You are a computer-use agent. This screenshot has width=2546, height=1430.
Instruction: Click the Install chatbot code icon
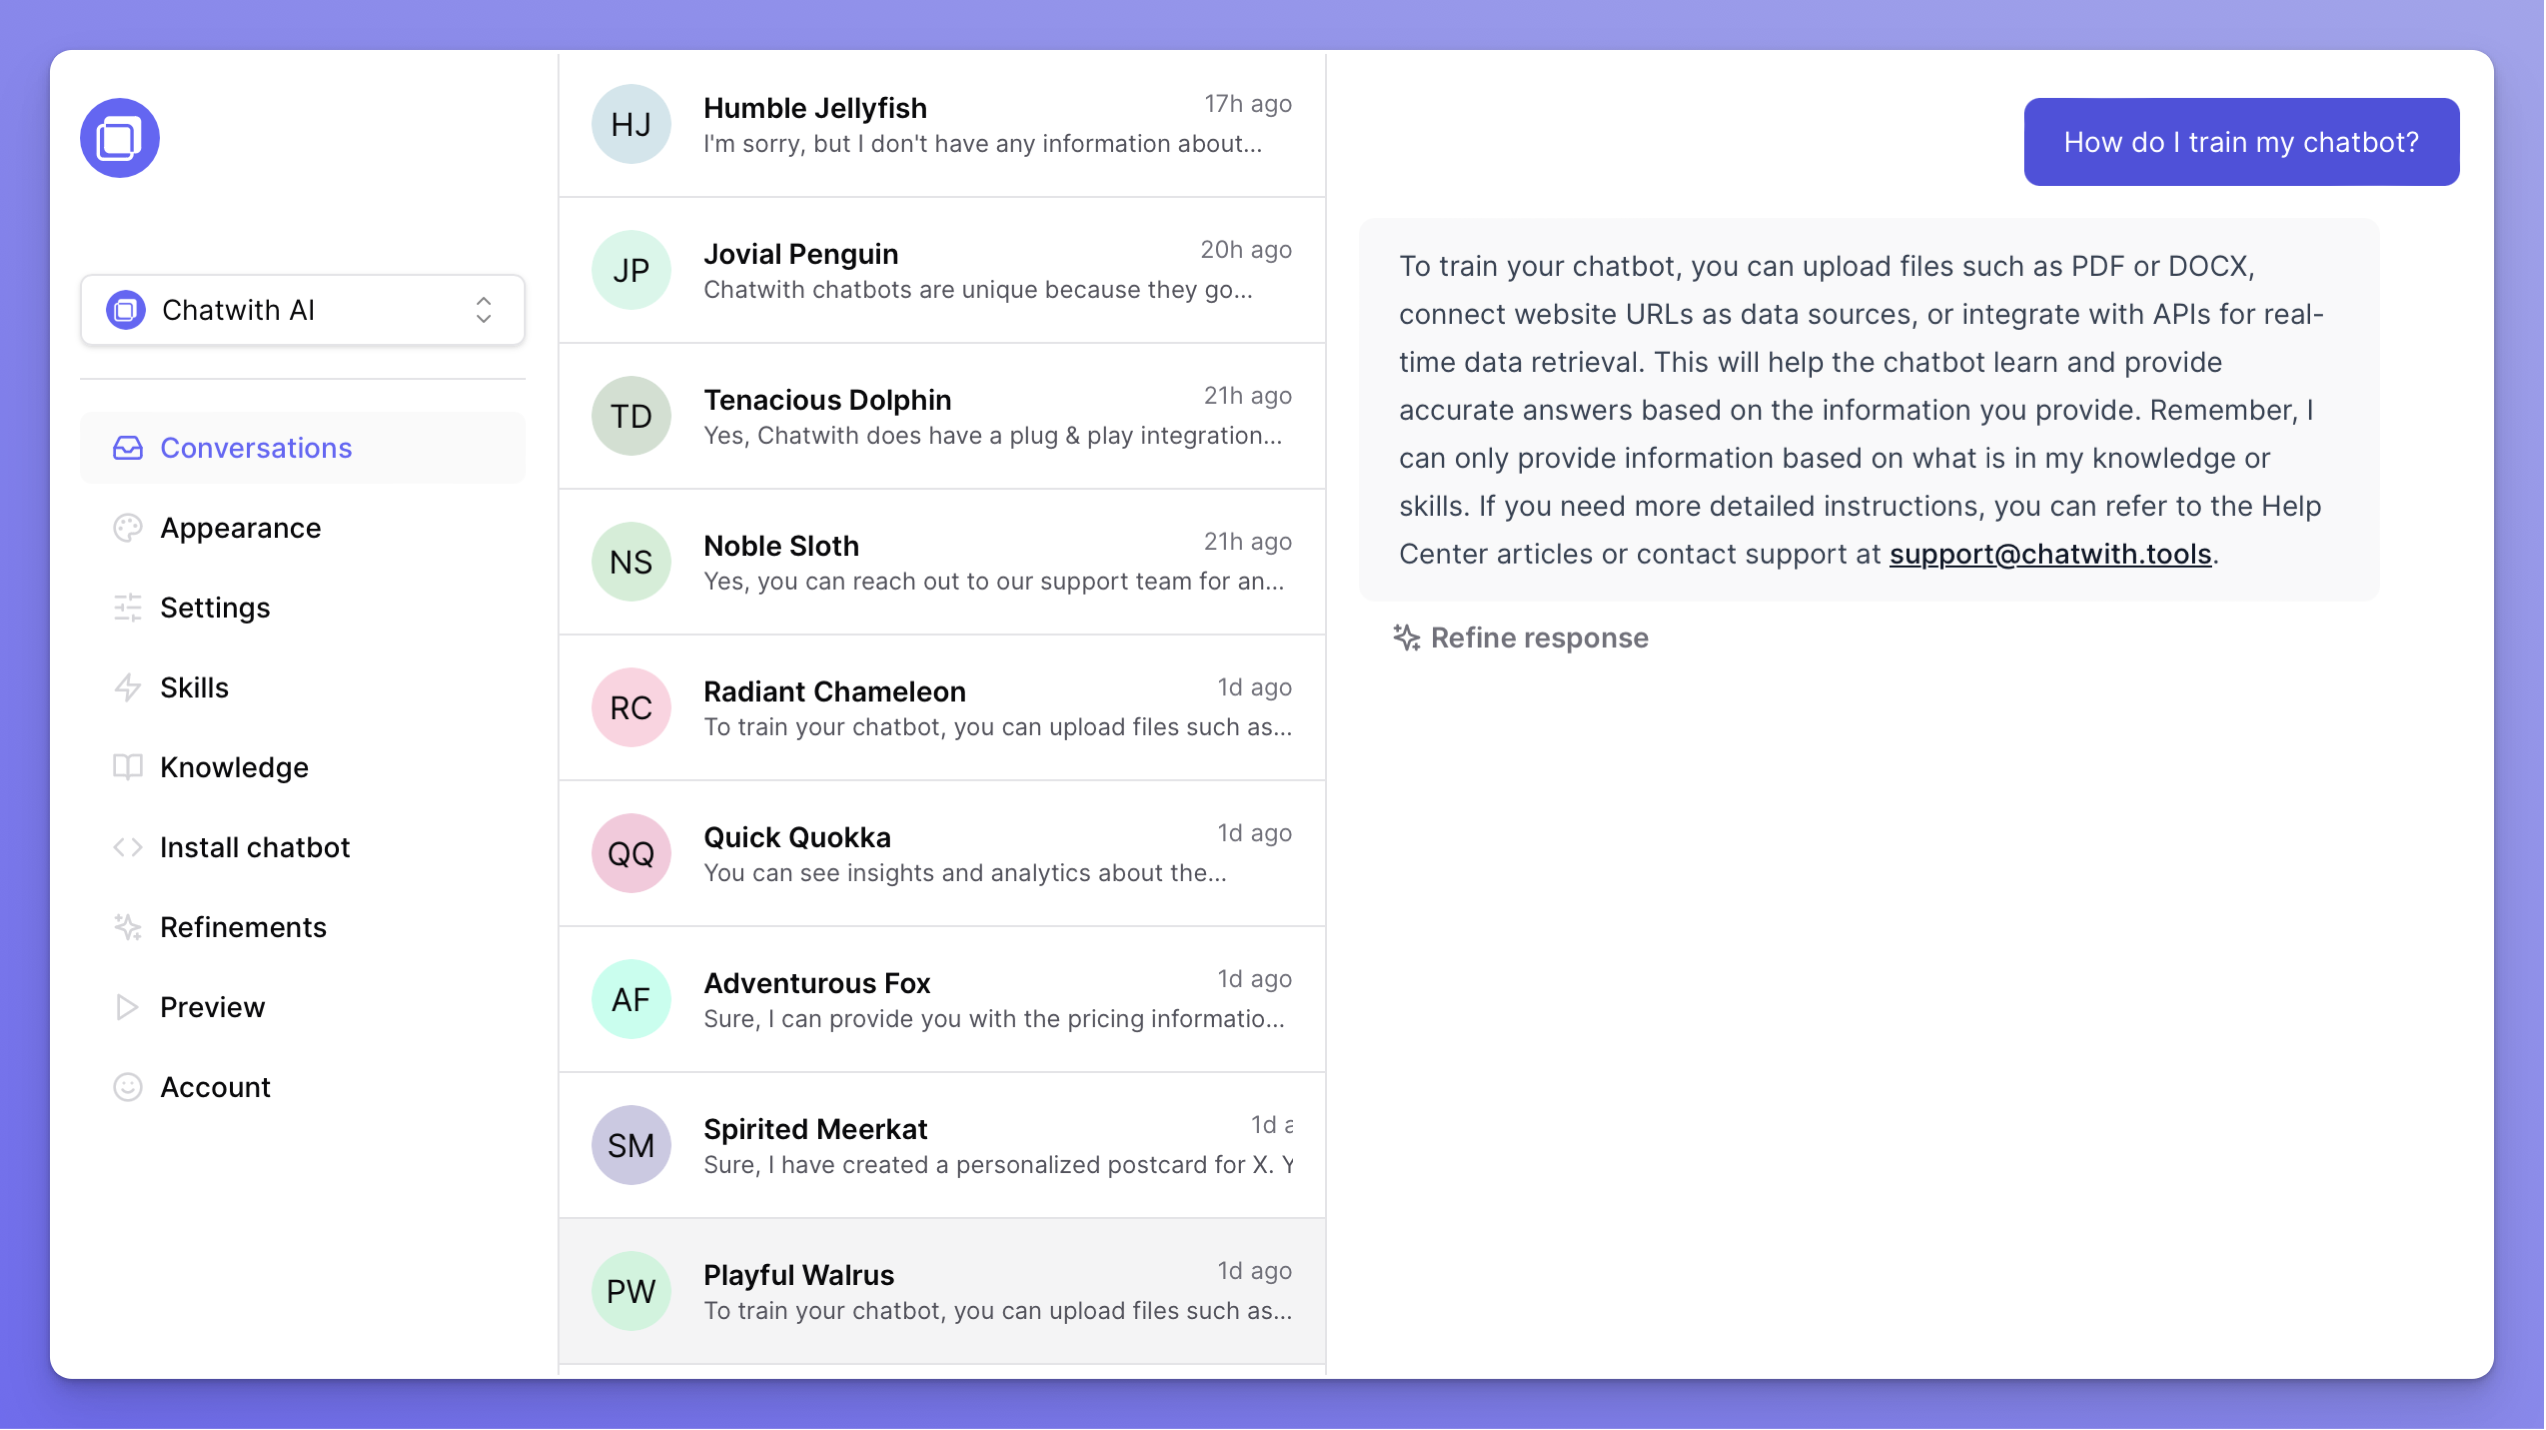pos(128,847)
